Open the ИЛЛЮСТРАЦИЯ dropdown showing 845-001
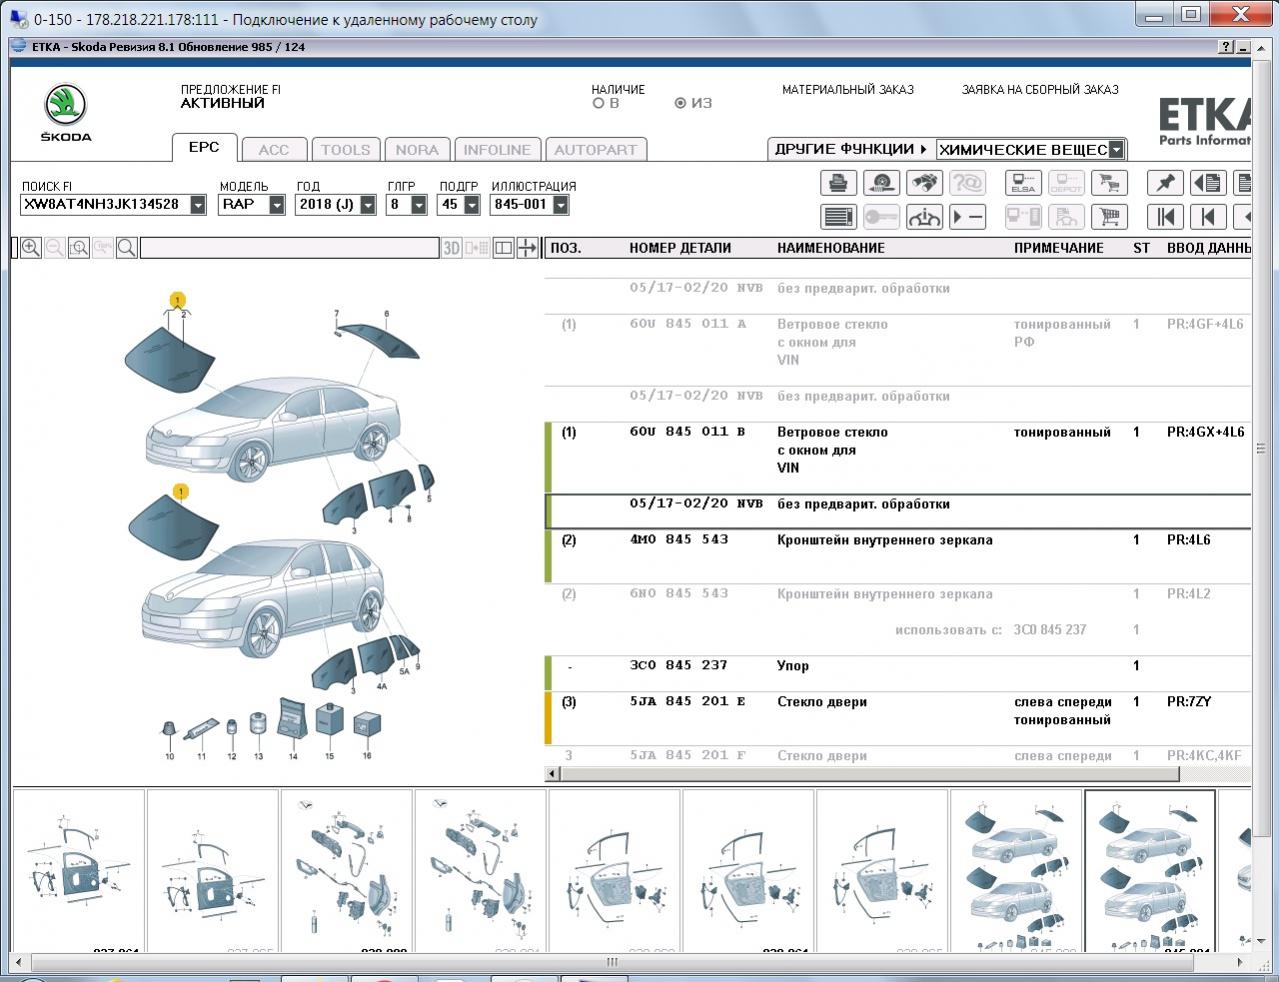The height and width of the screenshot is (982, 1279). click(x=561, y=205)
